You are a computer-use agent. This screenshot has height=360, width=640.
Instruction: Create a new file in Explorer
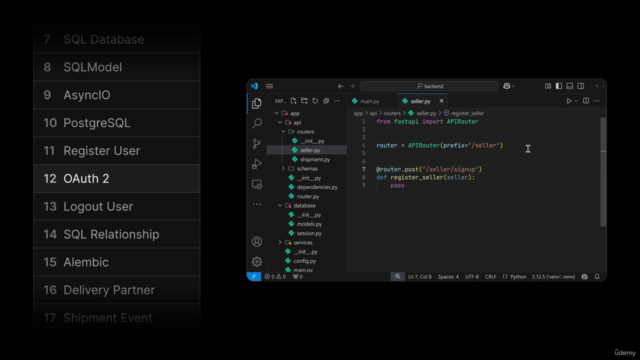pos(293,101)
